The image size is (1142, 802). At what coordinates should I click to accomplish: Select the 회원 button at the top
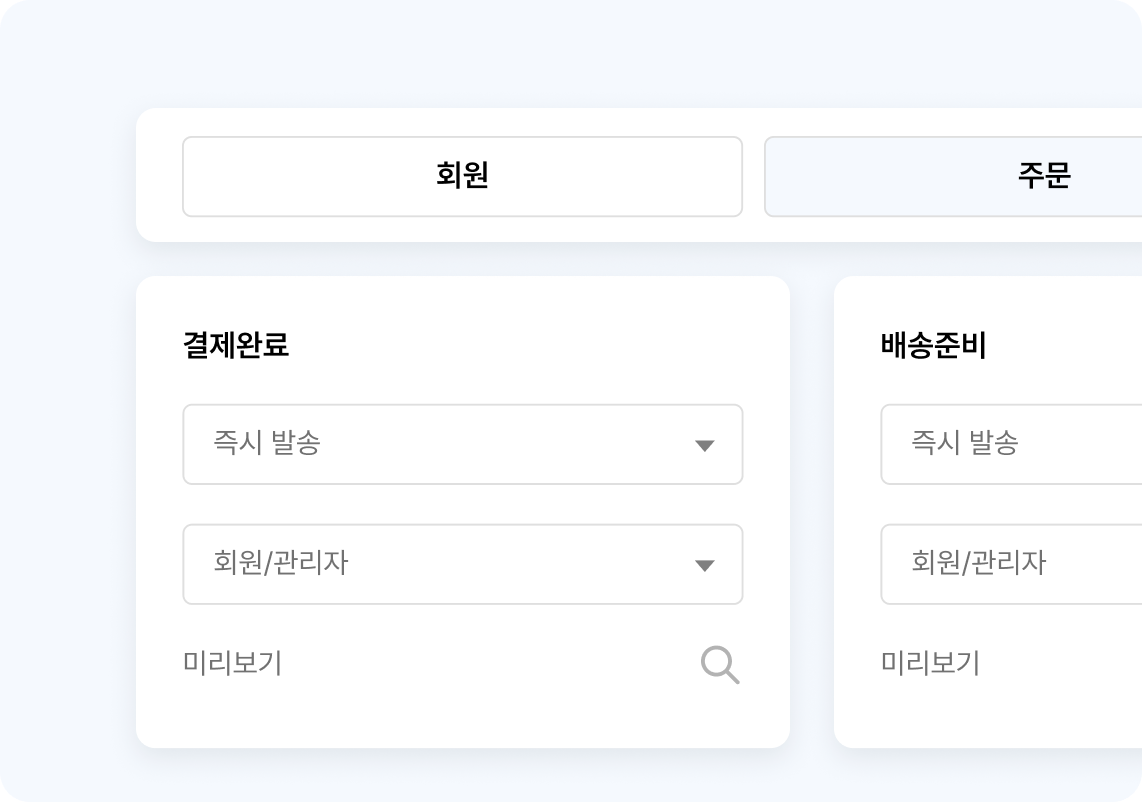coord(462,176)
